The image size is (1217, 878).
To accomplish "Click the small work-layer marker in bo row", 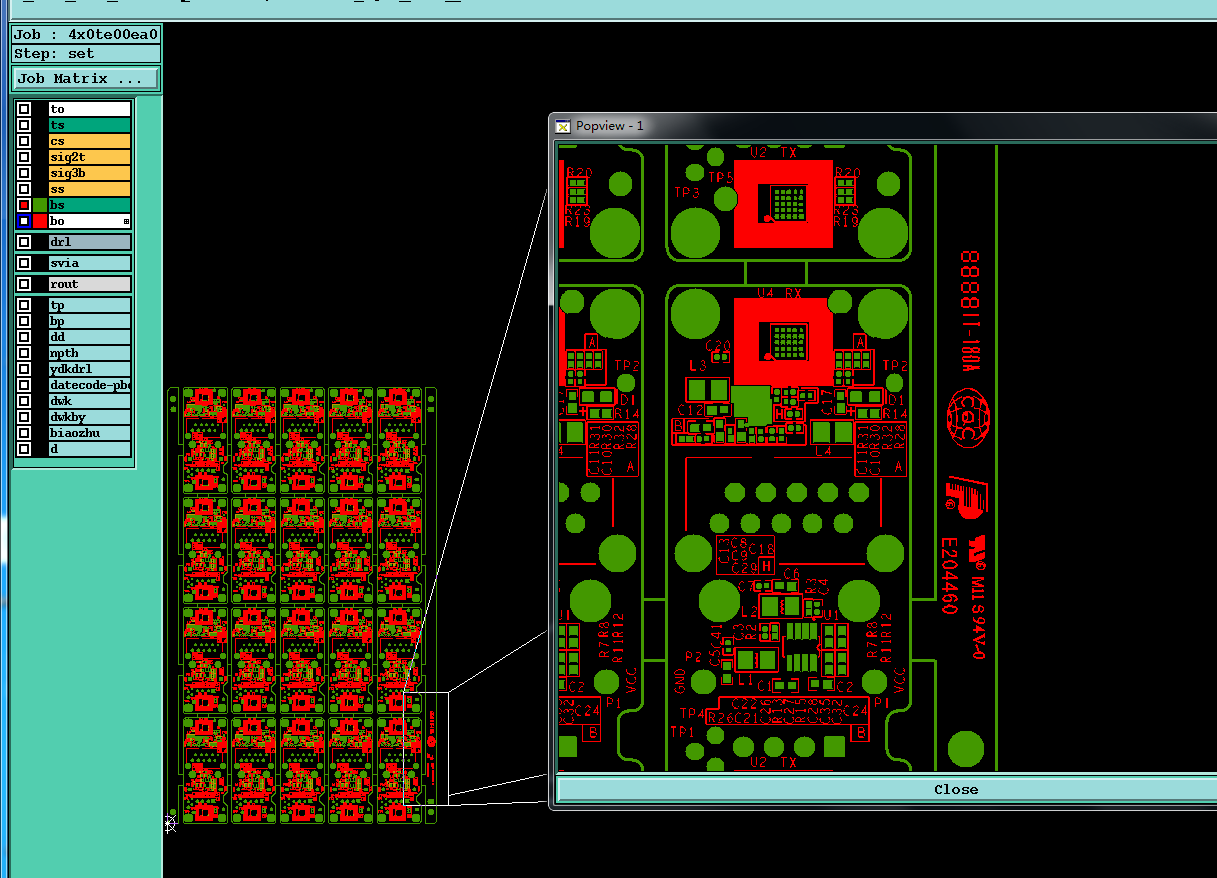I will (126, 221).
